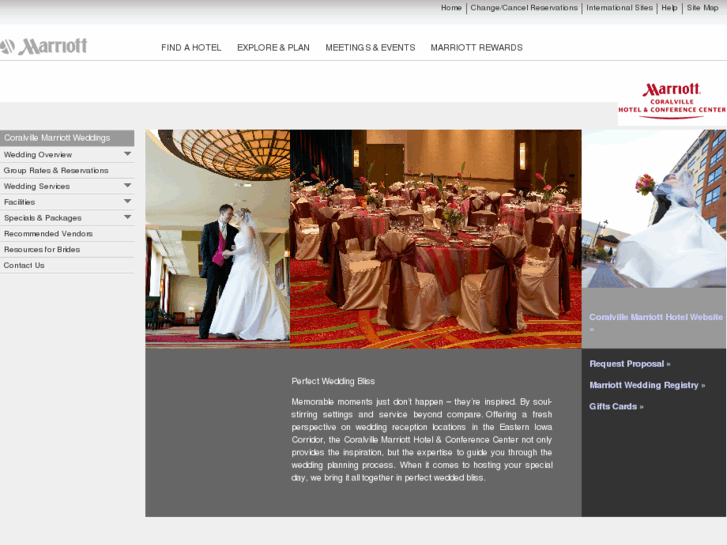This screenshot has height=545, width=727.
Task: Open the Coralville Hotel & Conference Center logo
Action: (x=672, y=101)
